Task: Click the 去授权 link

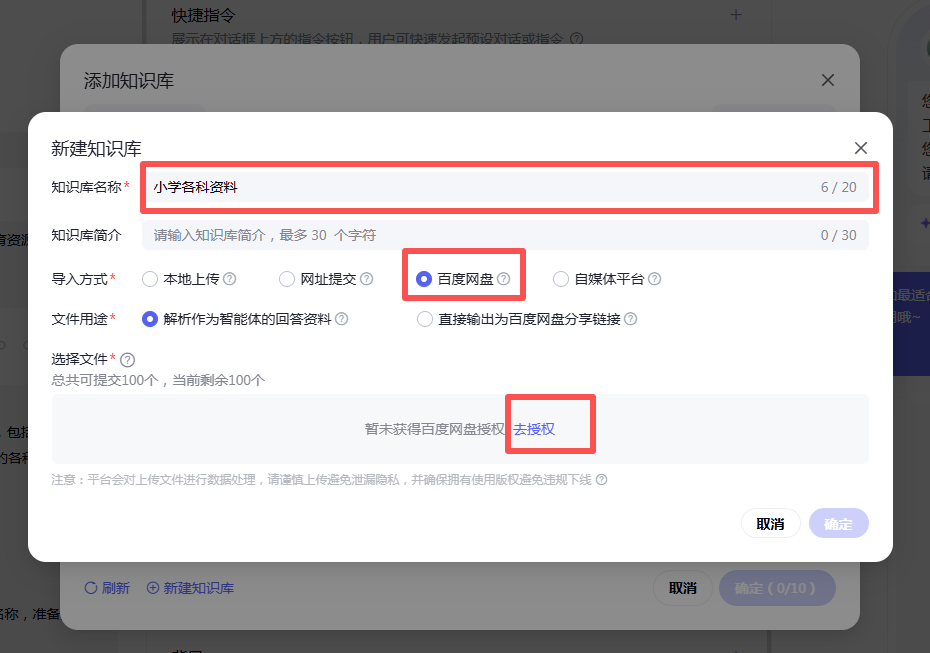Action: coord(534,429)
